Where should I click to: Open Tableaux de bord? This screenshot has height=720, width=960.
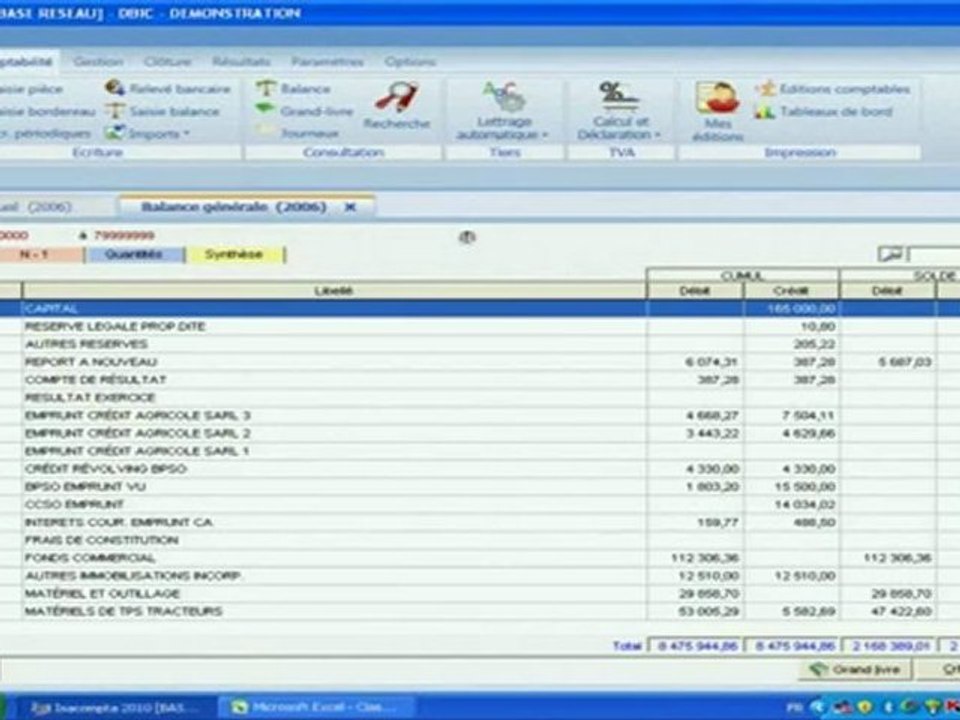point(825,111)
